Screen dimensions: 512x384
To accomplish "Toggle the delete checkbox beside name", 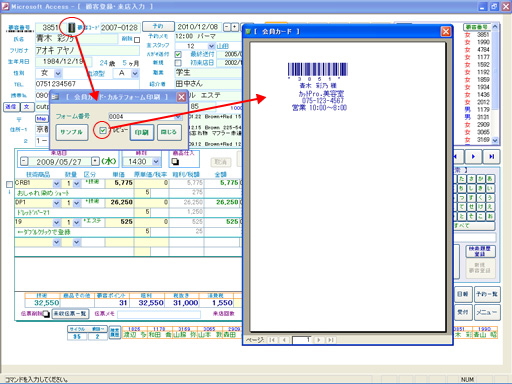I will click(137, 40).
